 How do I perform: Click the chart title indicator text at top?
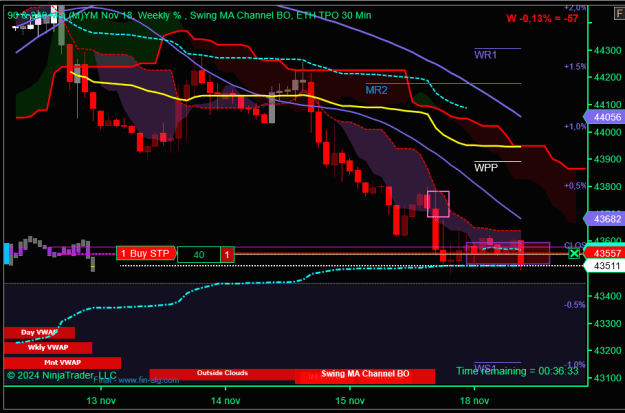point(189,16)
